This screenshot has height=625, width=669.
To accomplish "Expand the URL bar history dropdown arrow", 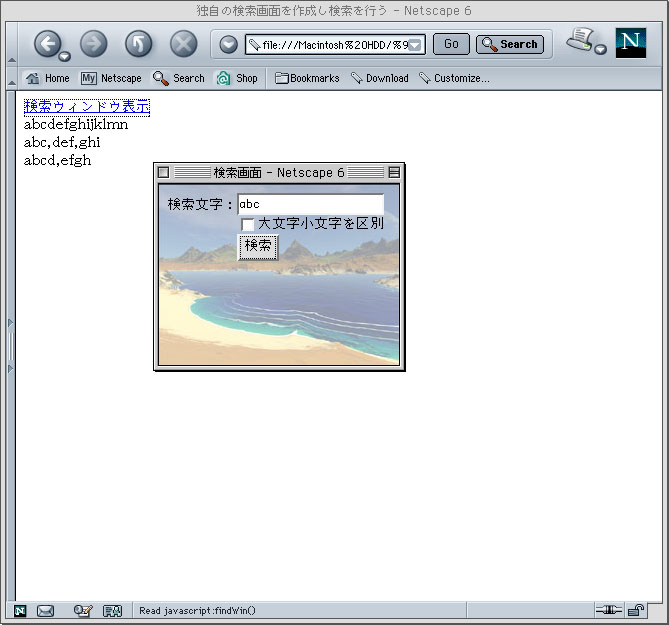I will (415, 45).
